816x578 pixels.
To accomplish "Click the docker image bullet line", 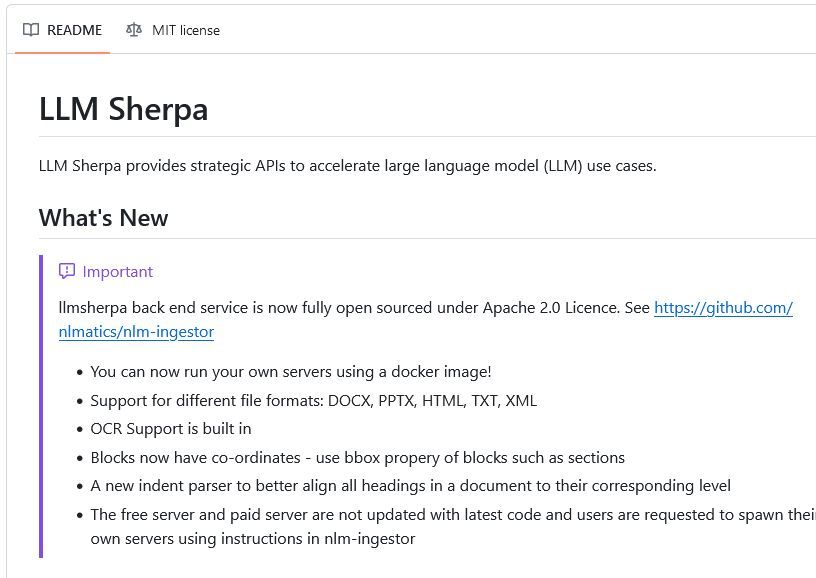I will 291,372.
